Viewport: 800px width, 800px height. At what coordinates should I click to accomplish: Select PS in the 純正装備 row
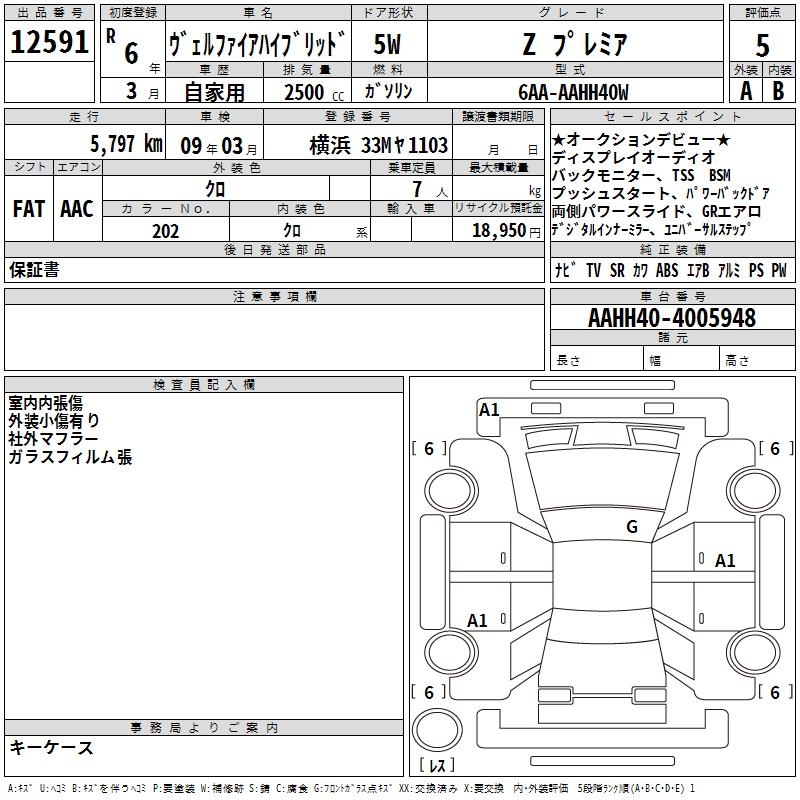(x=756, y=270)
